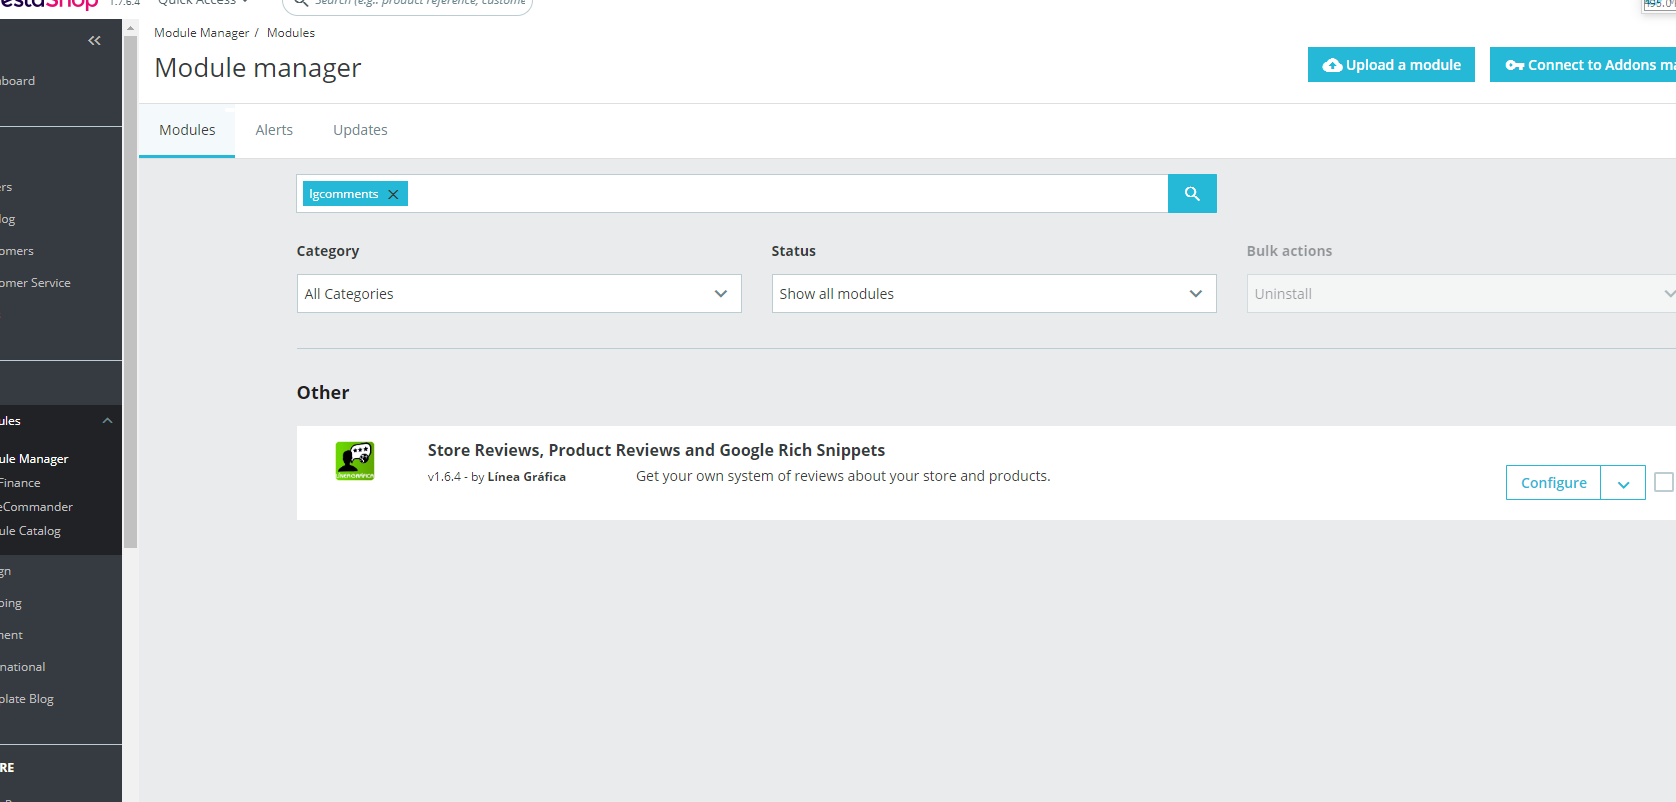Image resolution: width=1676 pixels, height=802 pixels.
Task: Click the Modules breadcrumb link
Action: (x=291, y=33)
